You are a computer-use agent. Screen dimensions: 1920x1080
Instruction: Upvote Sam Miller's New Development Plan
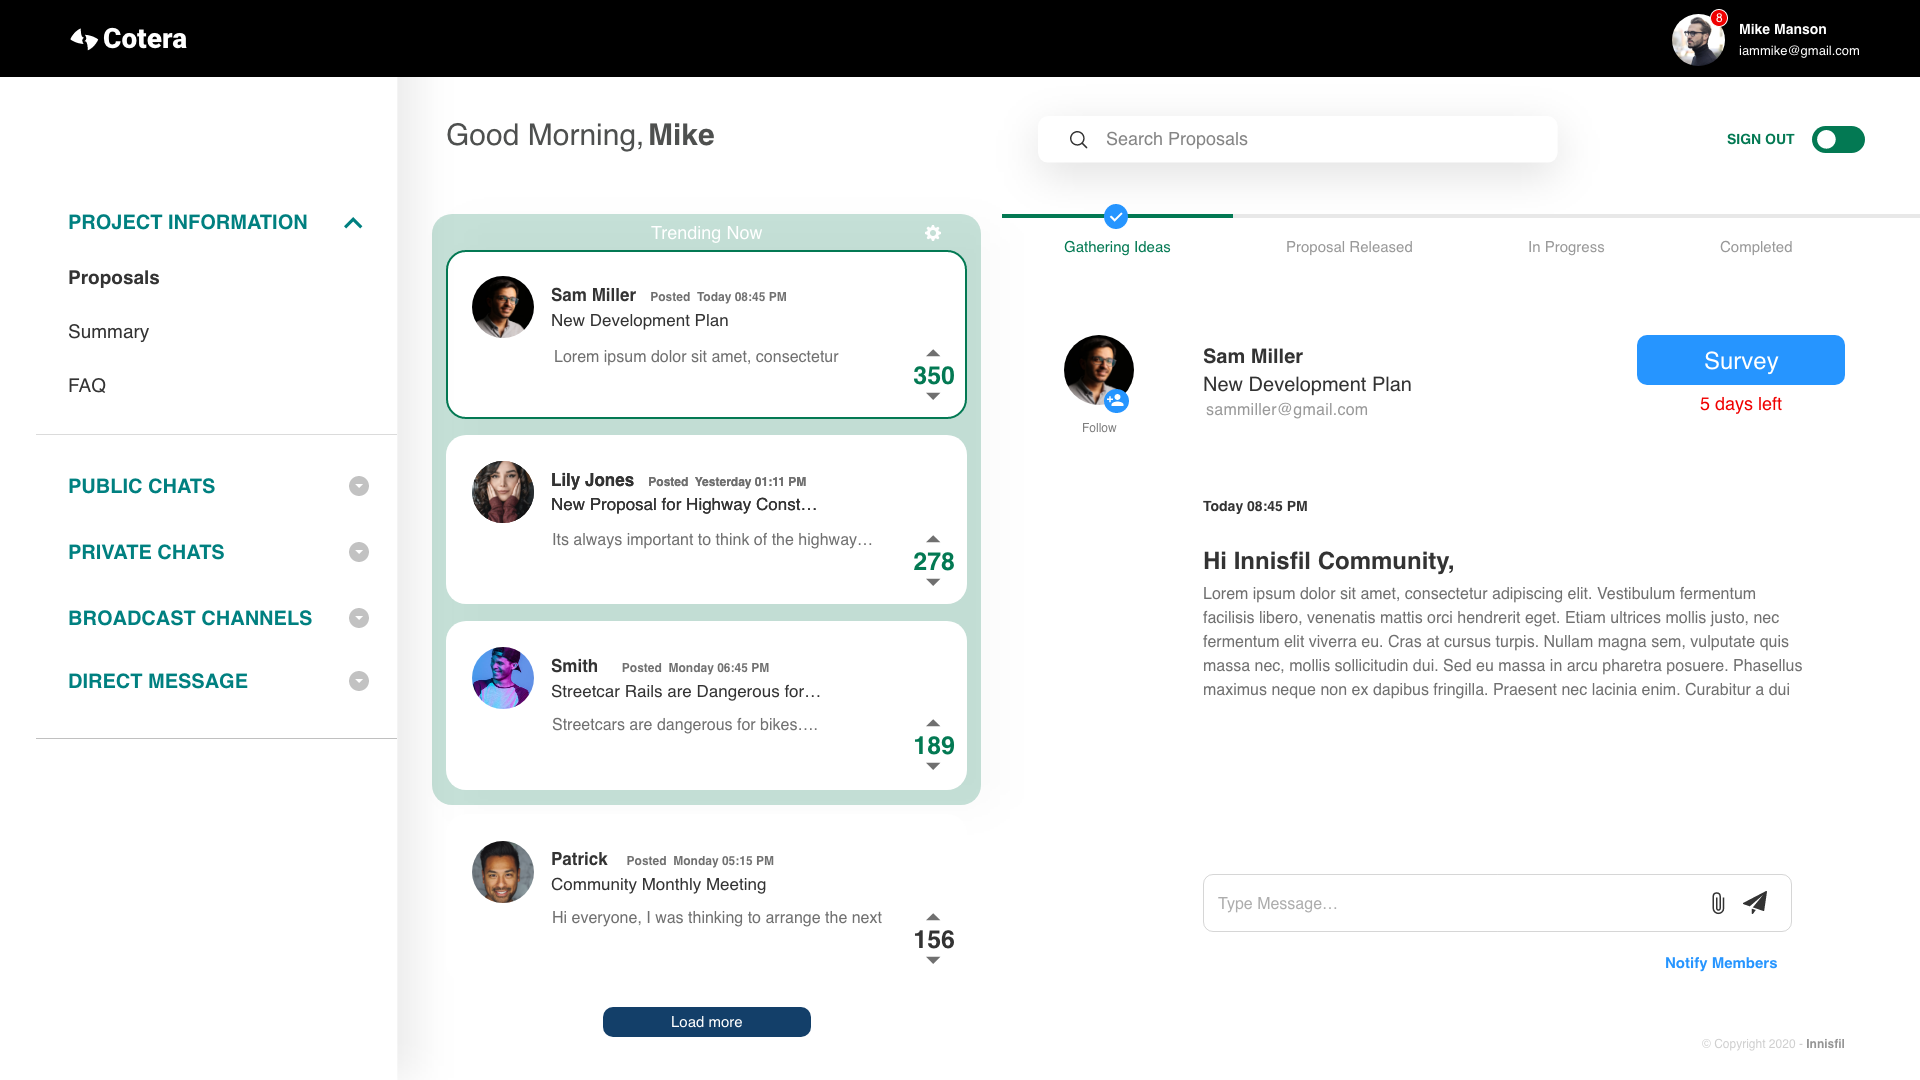(933, 353)
